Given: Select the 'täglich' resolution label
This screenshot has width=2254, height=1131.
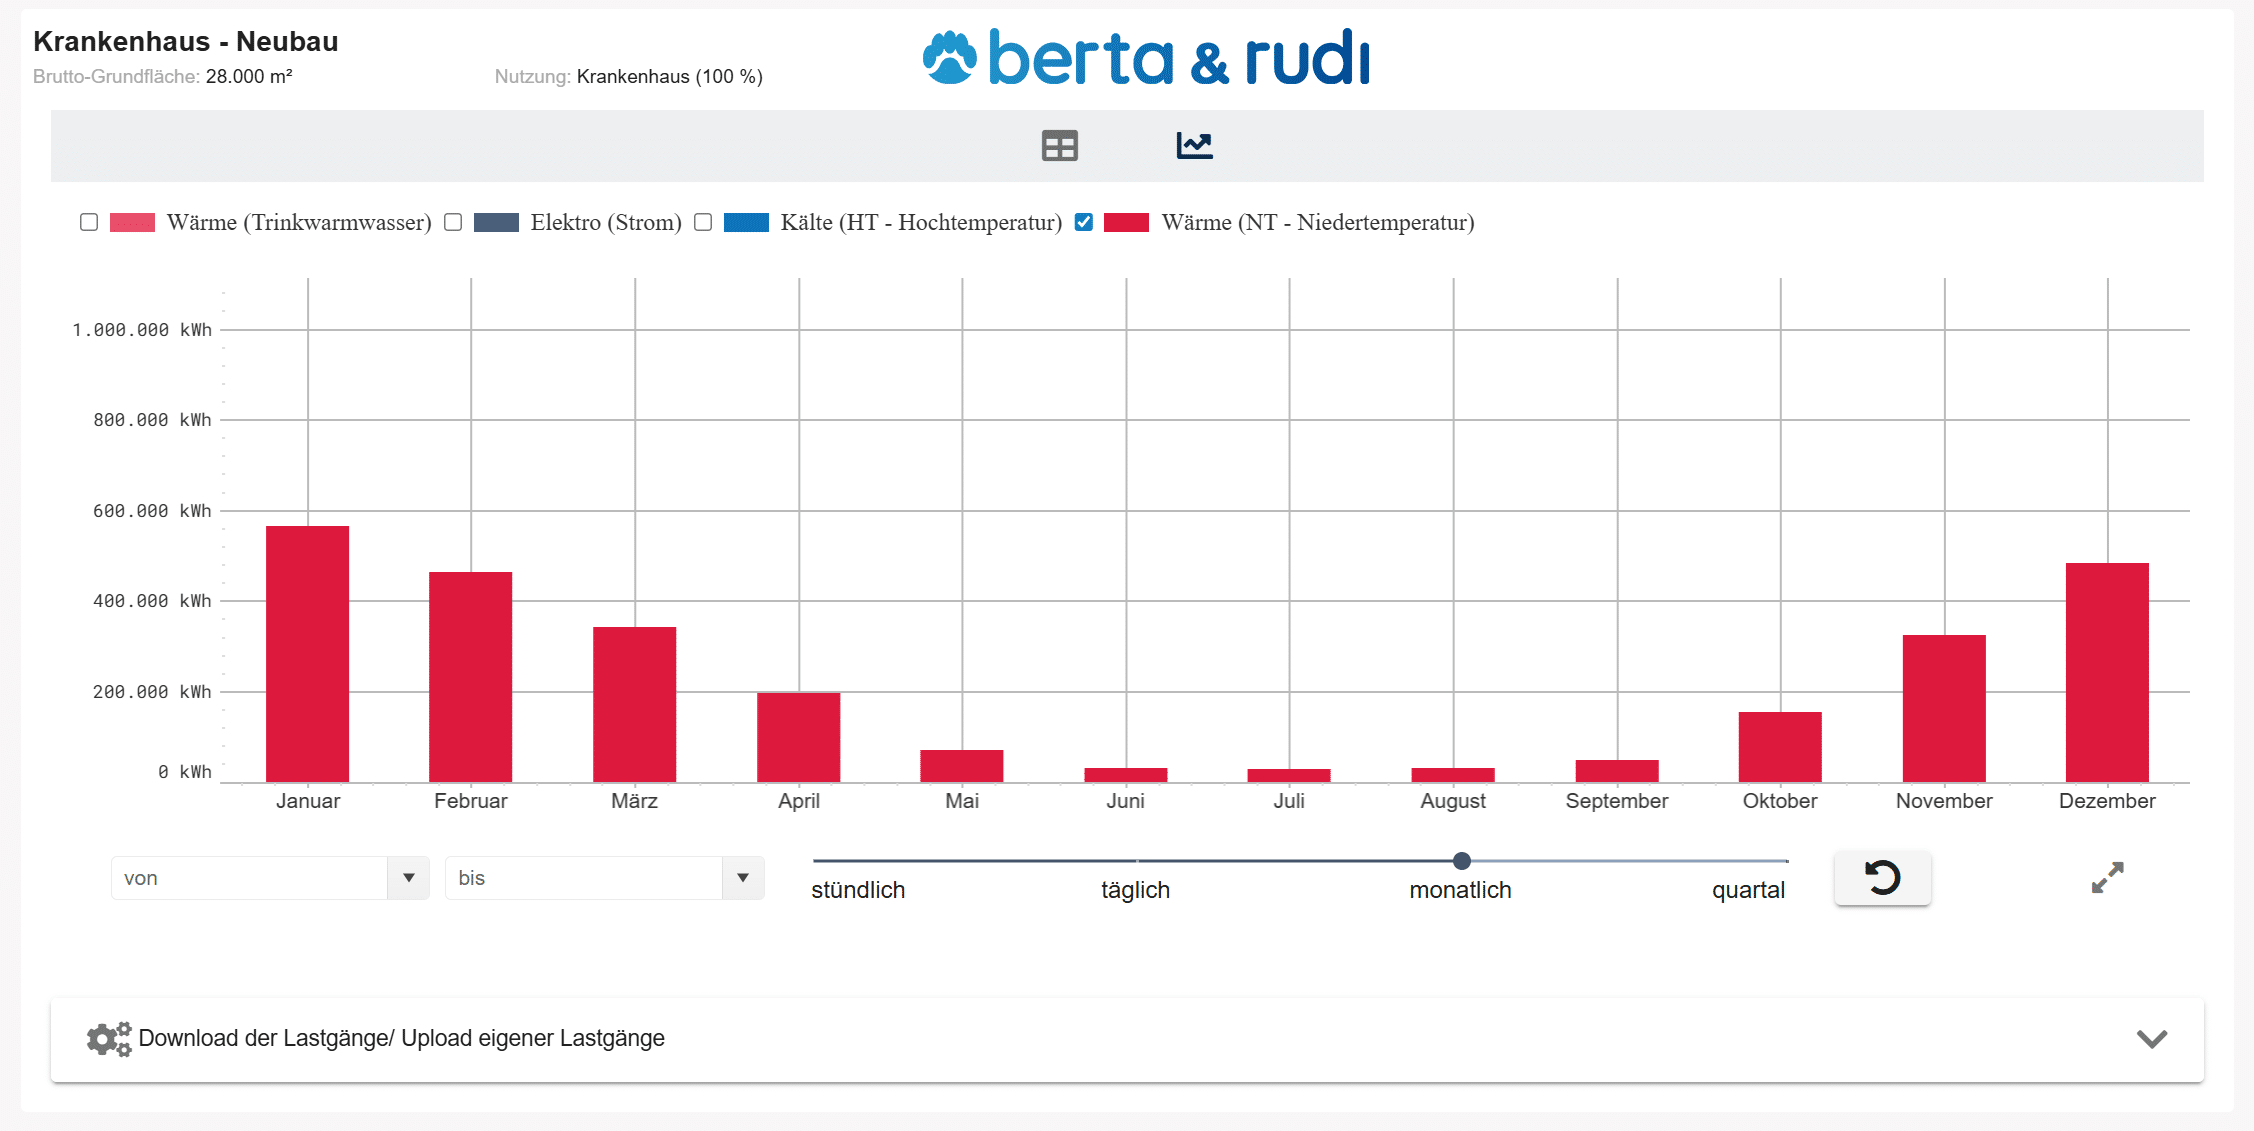Looking at the screenshot, I should (x=1135, y=890).
